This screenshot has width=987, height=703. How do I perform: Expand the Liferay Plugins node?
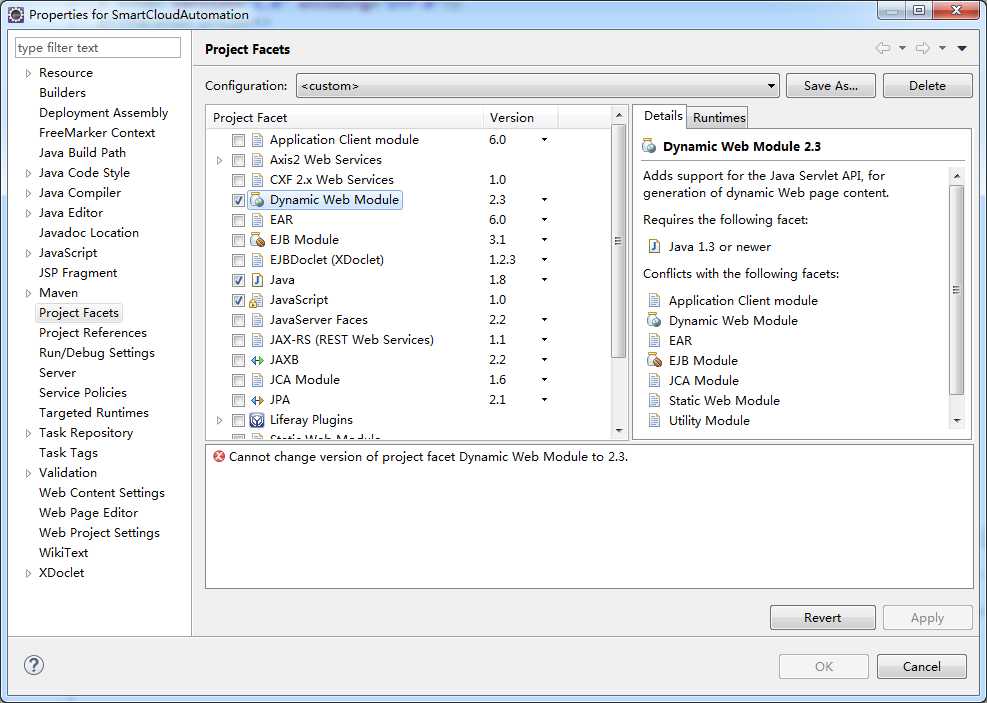pyautogui.click(x=219, y=420)
